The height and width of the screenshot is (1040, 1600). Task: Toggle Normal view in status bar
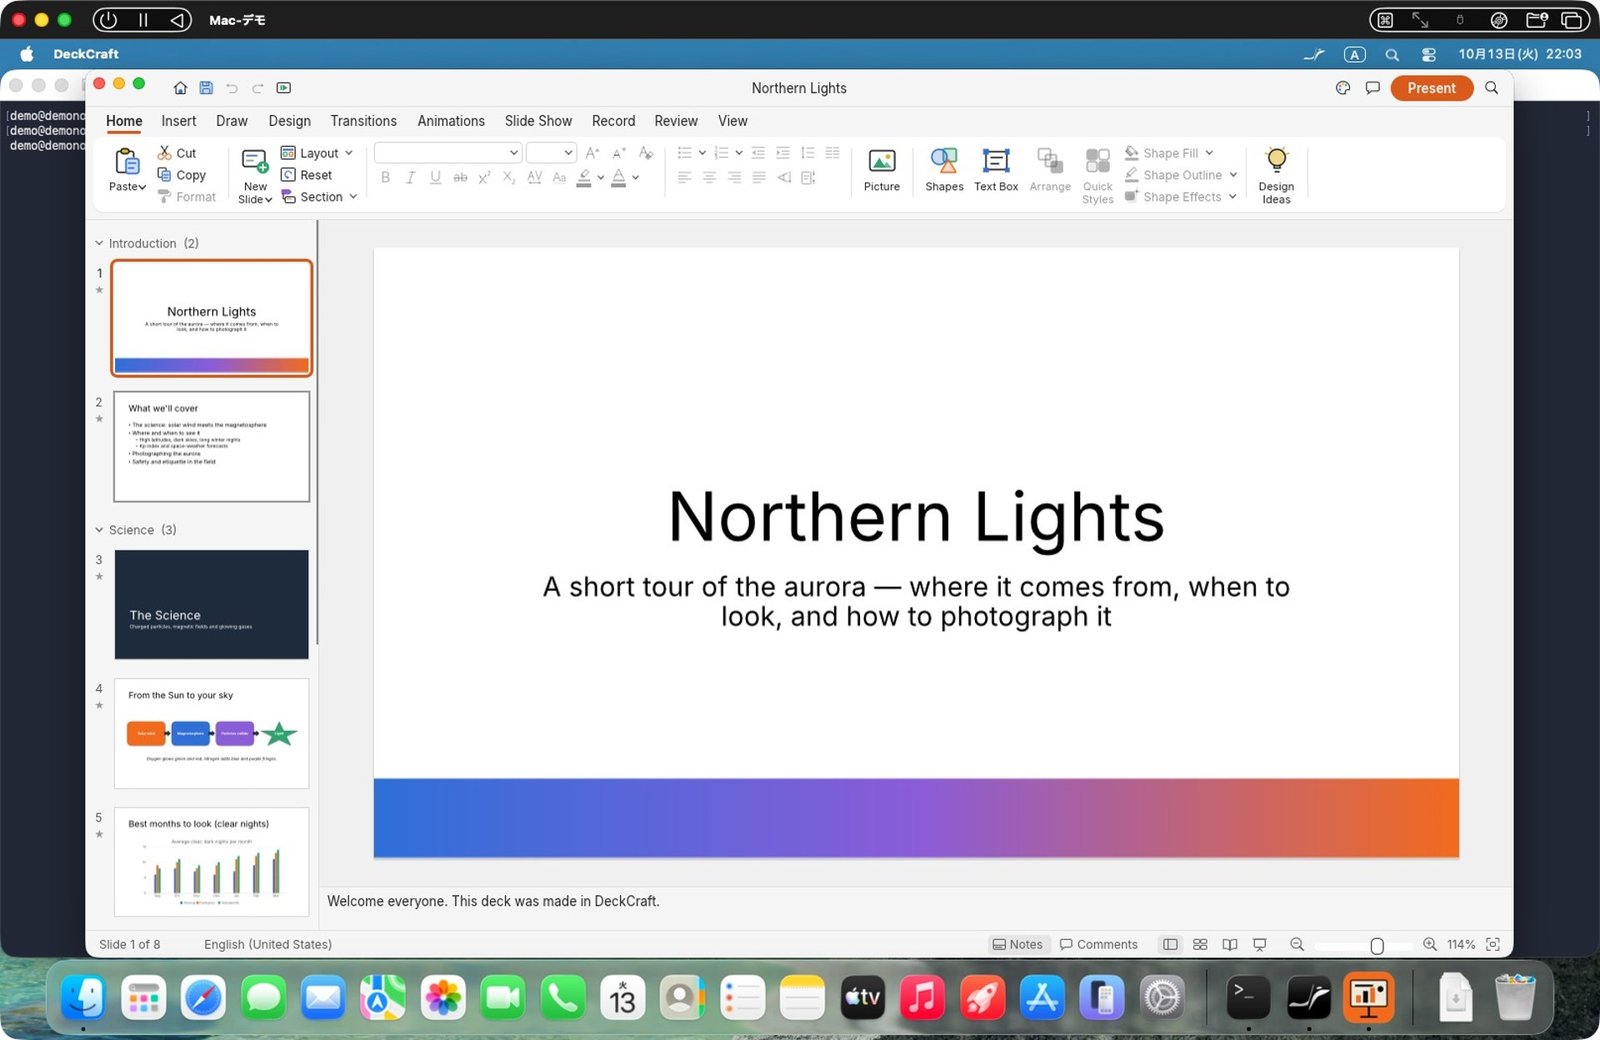(1170, 944)
